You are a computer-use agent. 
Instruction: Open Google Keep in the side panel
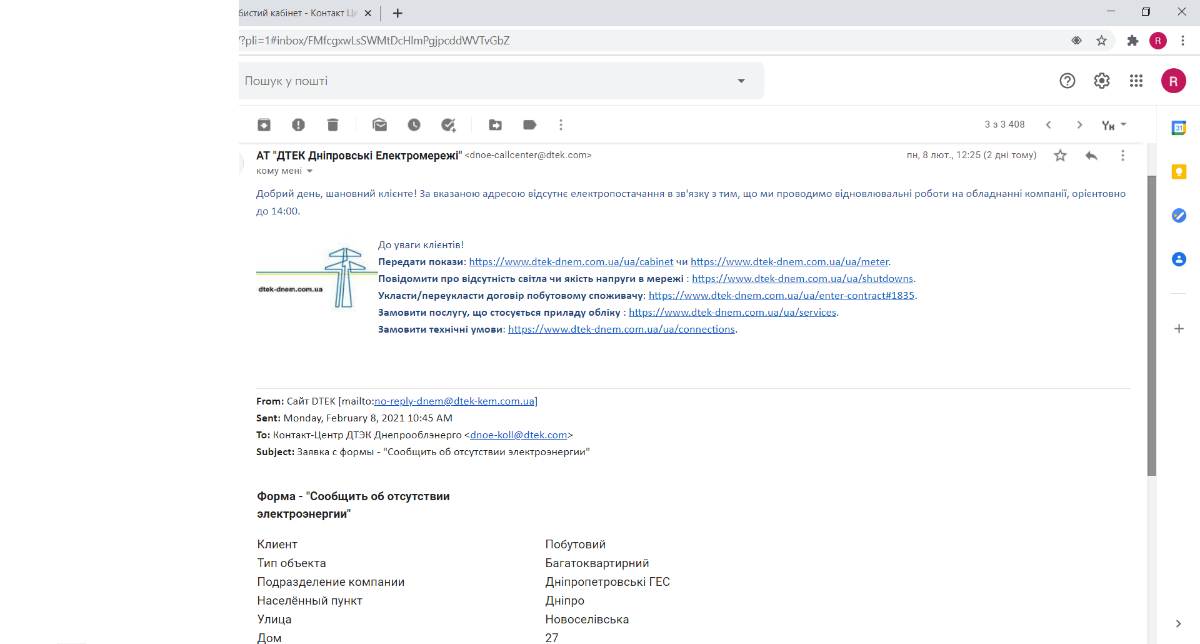coord(1179,171)
